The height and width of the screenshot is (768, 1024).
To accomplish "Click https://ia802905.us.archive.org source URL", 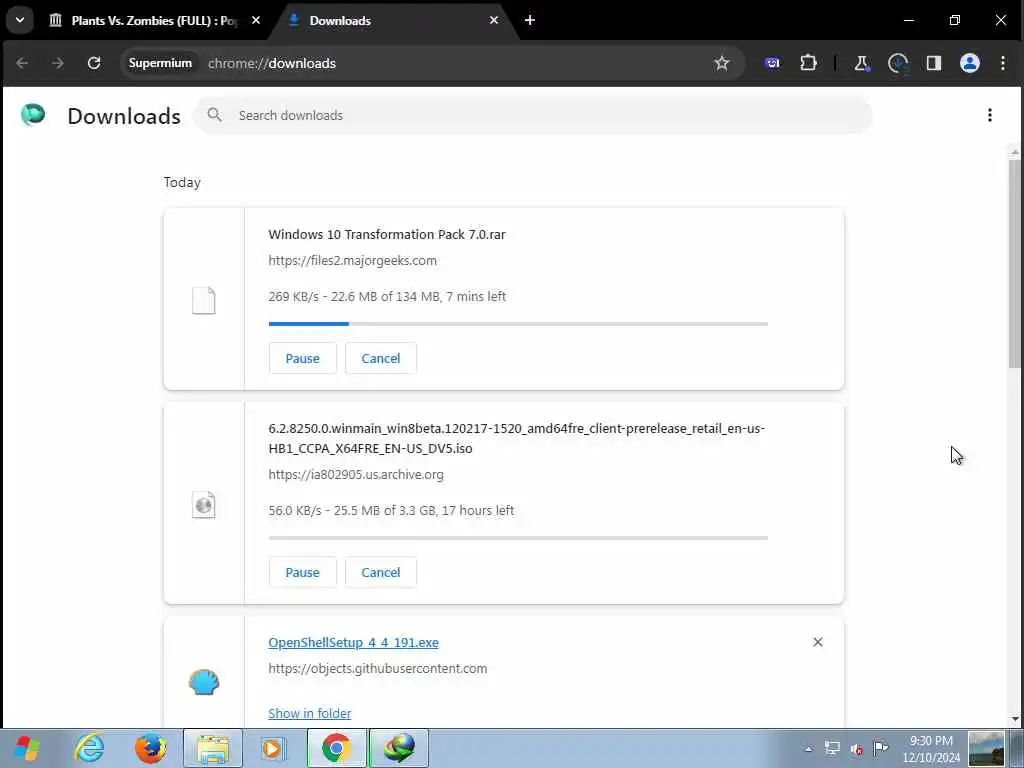I will click(x=356, y=475).
